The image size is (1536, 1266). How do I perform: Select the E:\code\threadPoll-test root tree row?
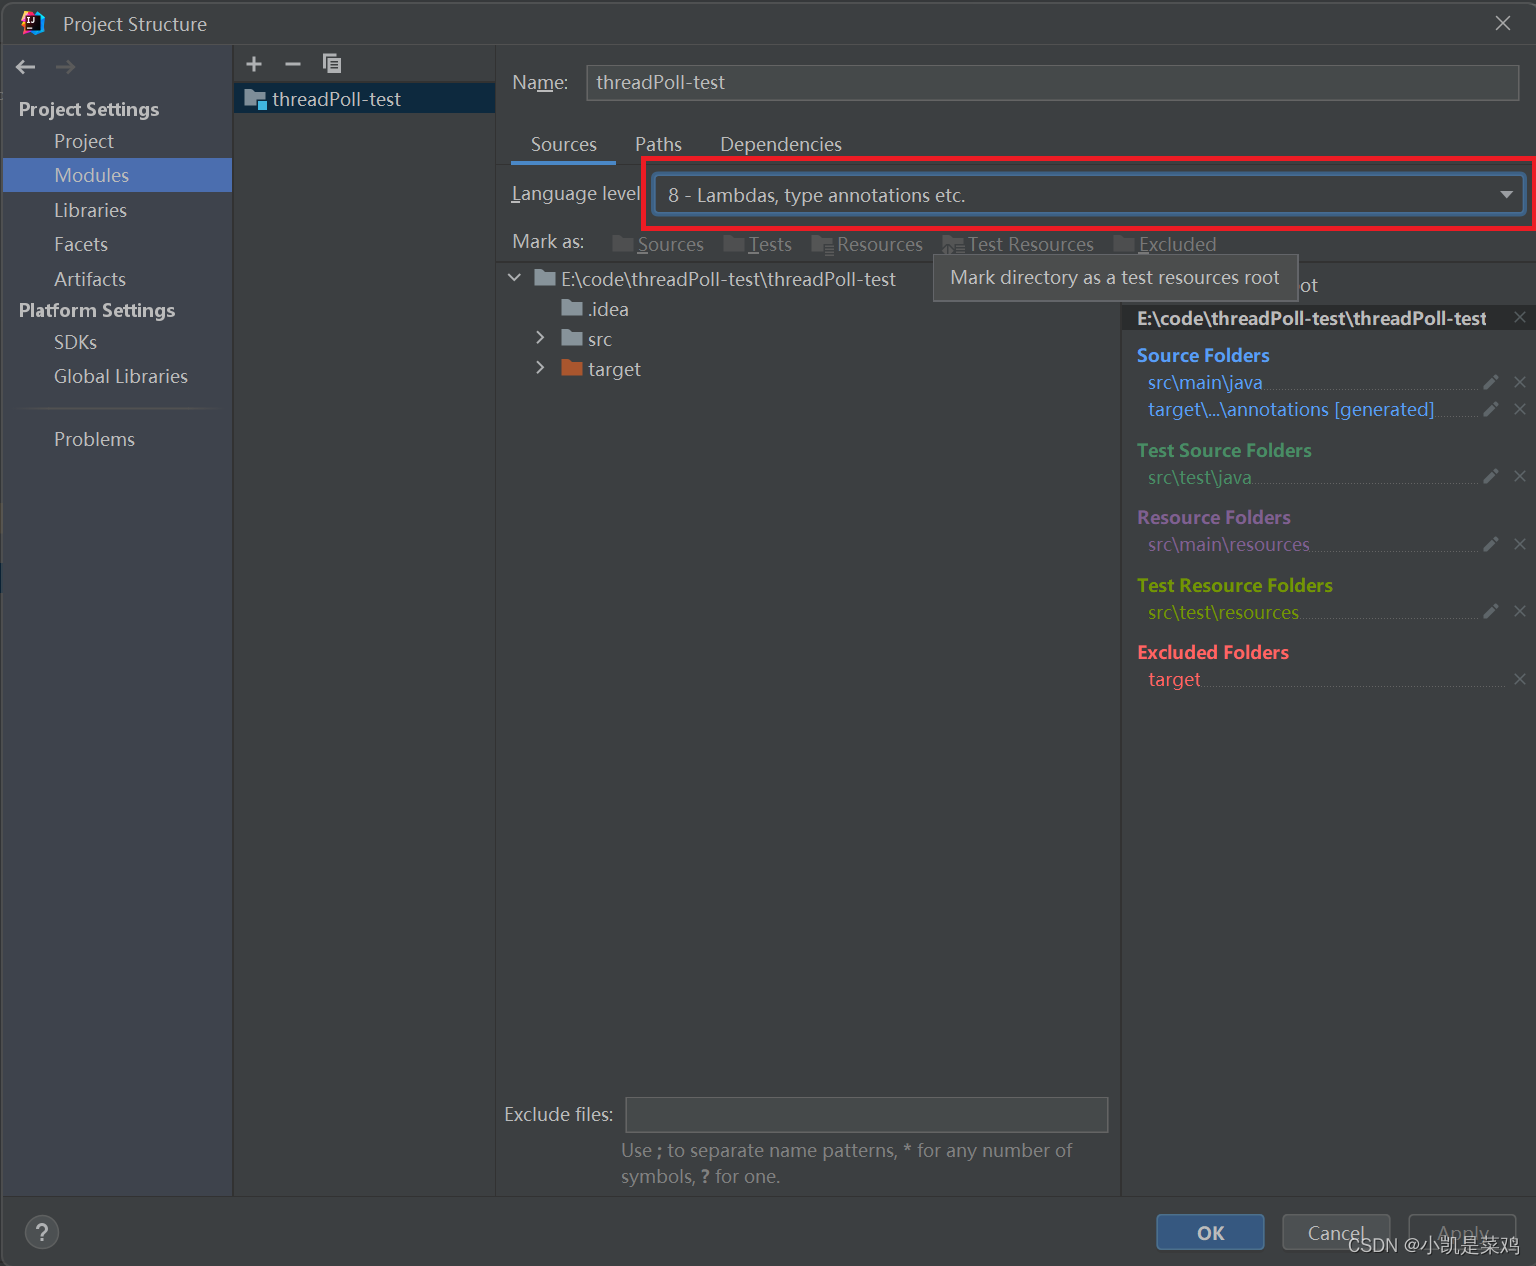(x=715, y=279)
